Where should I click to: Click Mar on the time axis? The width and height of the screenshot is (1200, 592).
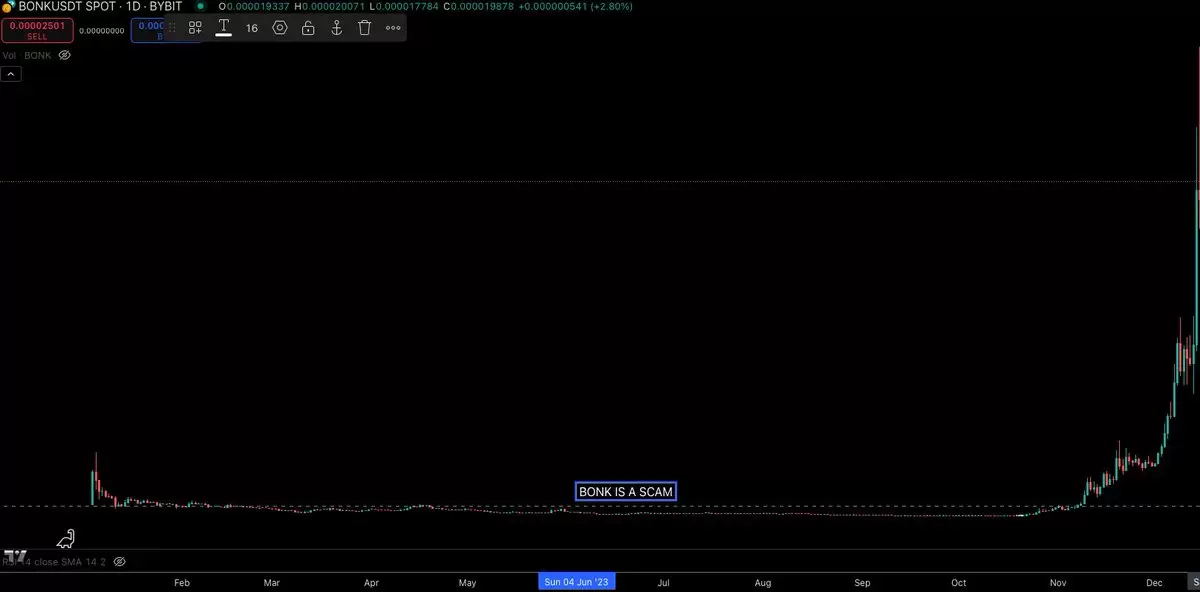click(272, 581)
